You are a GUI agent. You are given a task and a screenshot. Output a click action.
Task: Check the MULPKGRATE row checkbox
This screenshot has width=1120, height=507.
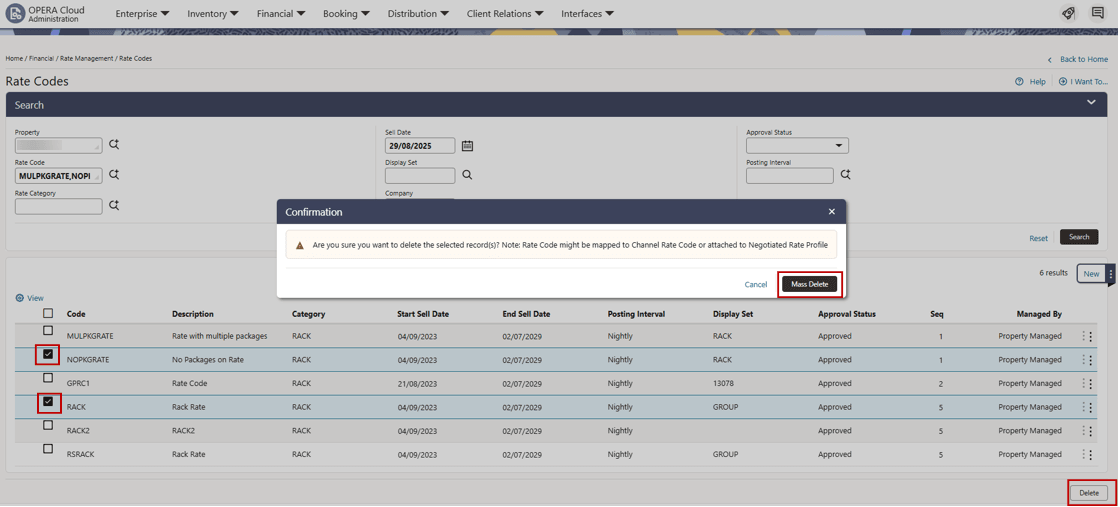[x=48, y=331]
